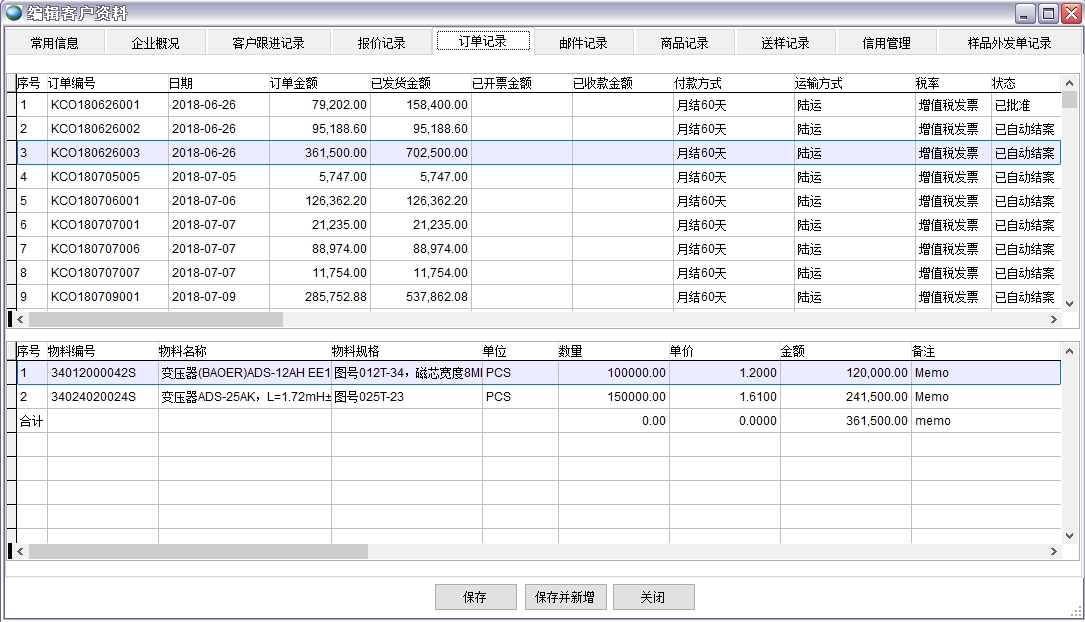Switch to the 邮件记录 tab

(583, 43)
